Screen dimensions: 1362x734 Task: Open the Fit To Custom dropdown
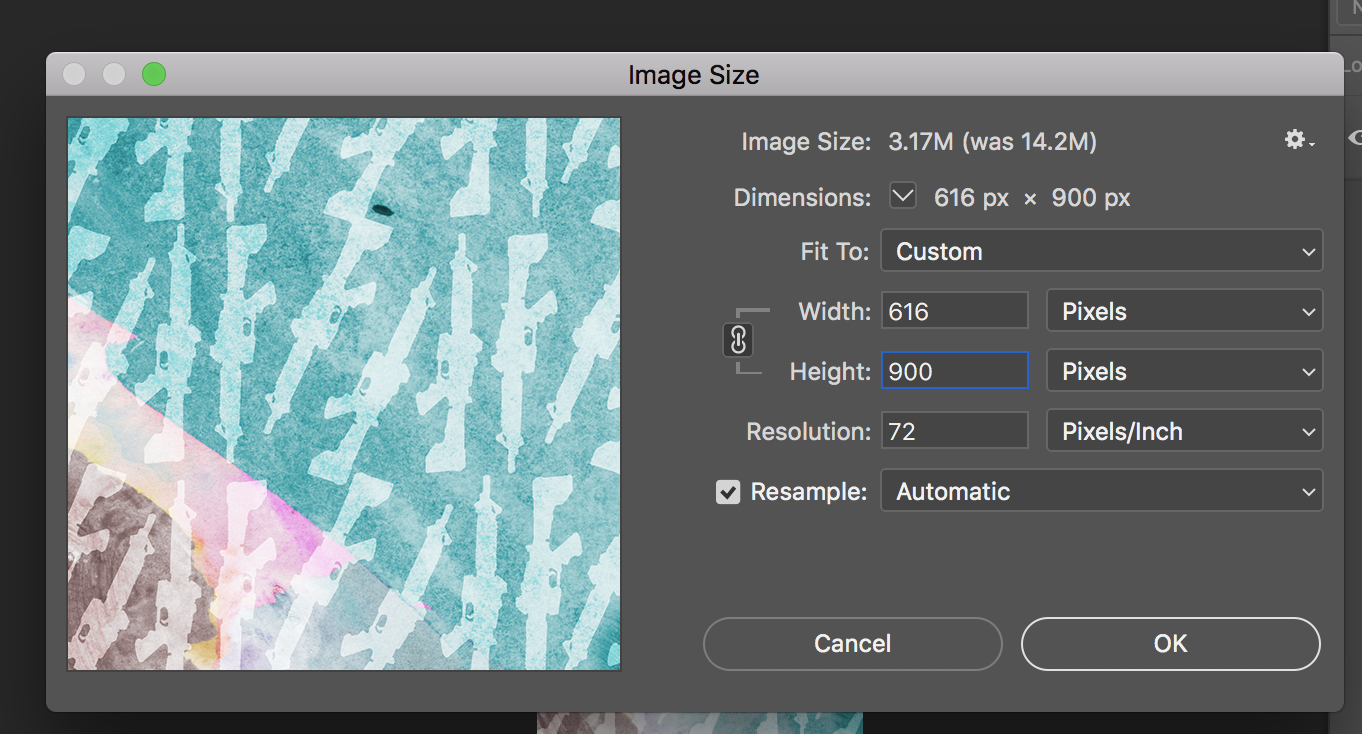pos(1101,251)
